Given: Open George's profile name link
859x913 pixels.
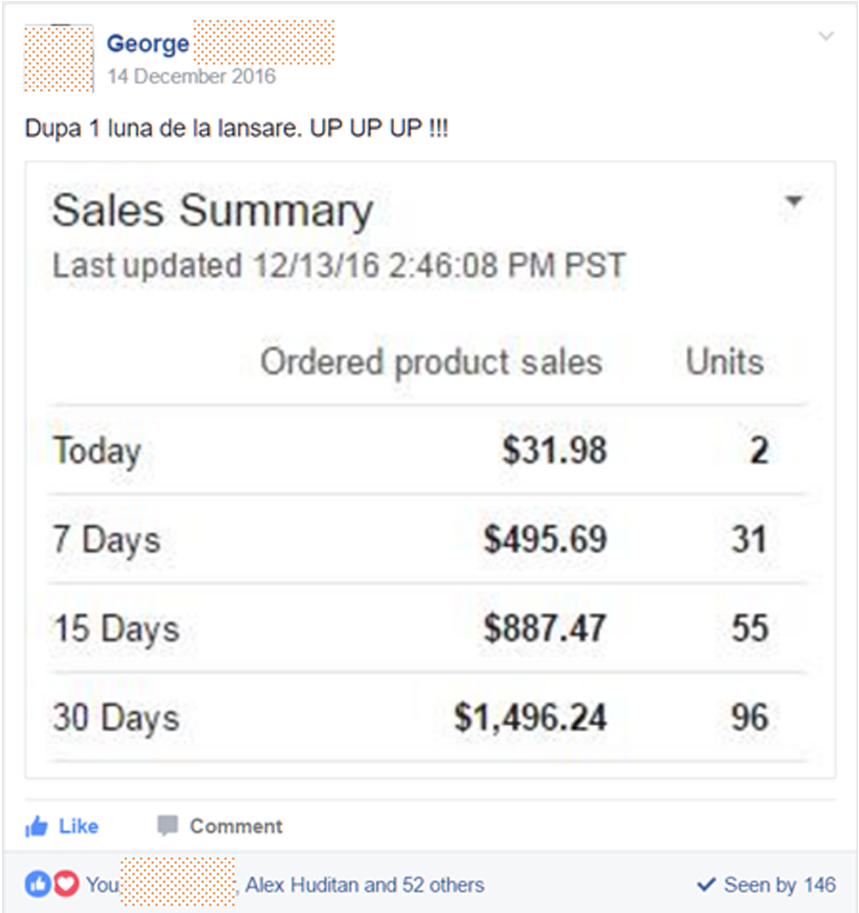Looking at the screenshot, I should tap(148, 44).
